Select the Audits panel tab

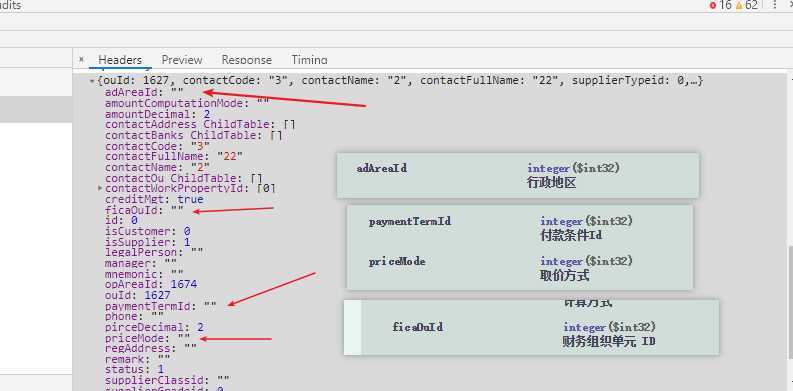coord(10,6)
